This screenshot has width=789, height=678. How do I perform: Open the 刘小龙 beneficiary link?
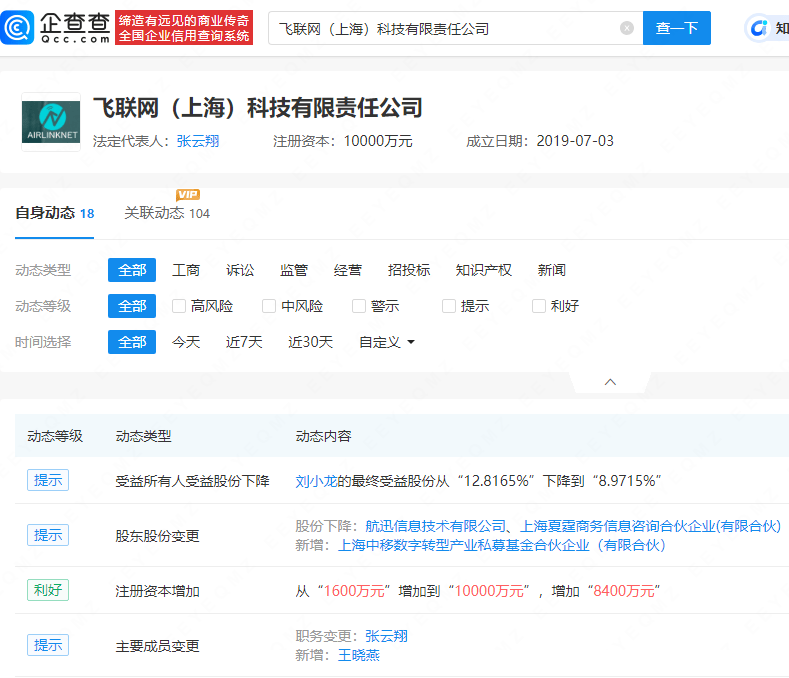(315, 481)
